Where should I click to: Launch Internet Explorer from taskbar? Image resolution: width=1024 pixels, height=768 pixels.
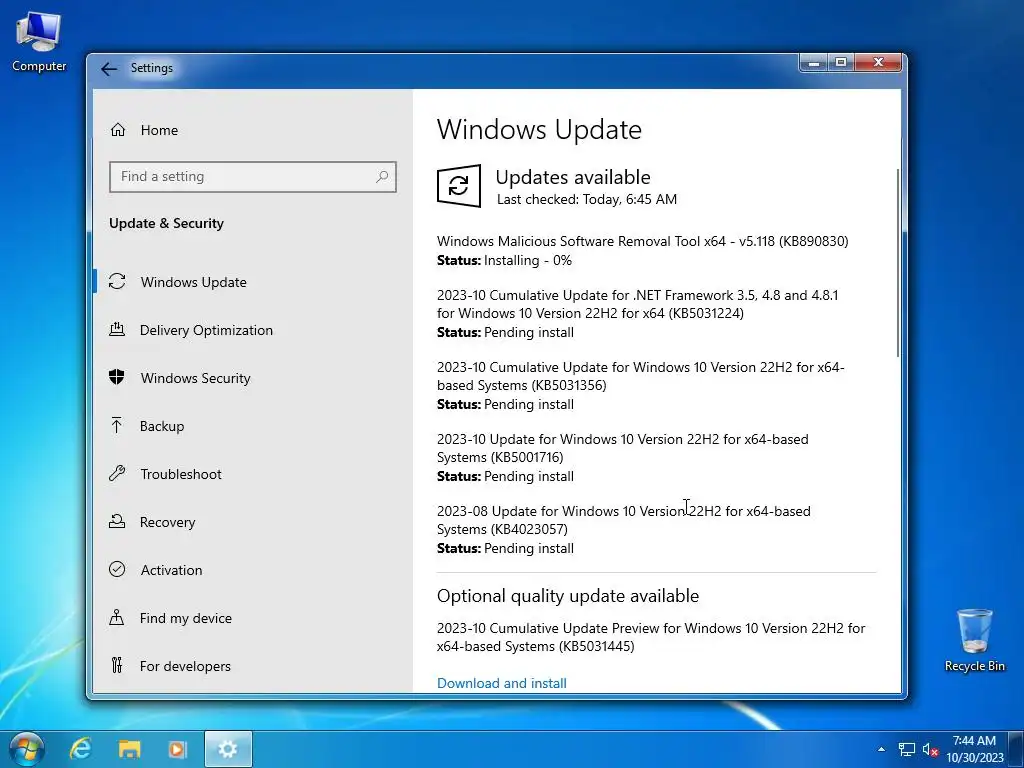click(x=80, y=749)
